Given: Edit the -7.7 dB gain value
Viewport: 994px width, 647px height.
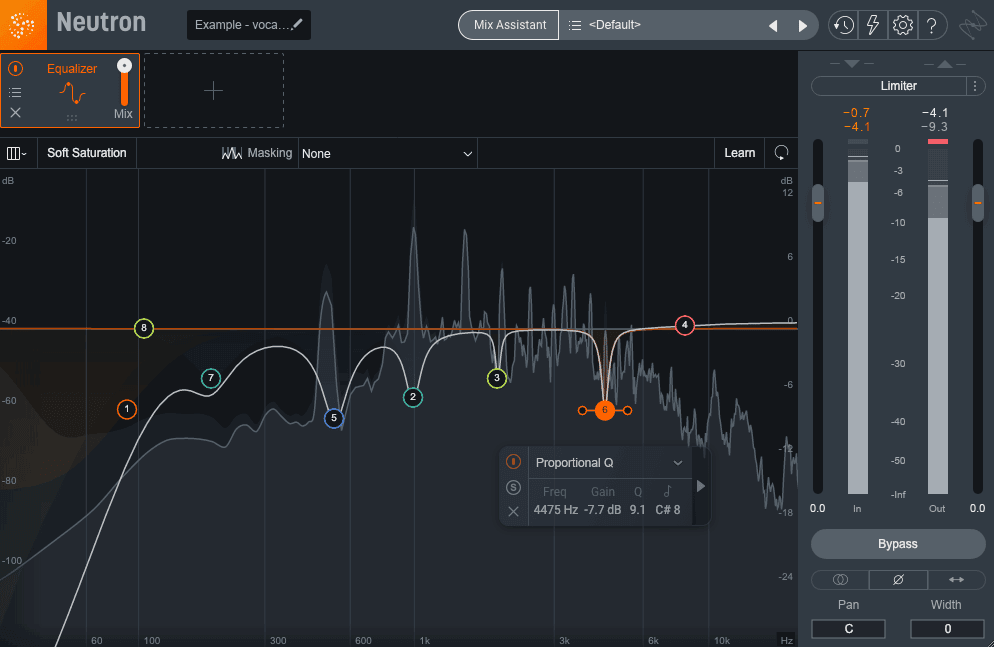Looking at the screenshot, I should [x=602, y=509].
